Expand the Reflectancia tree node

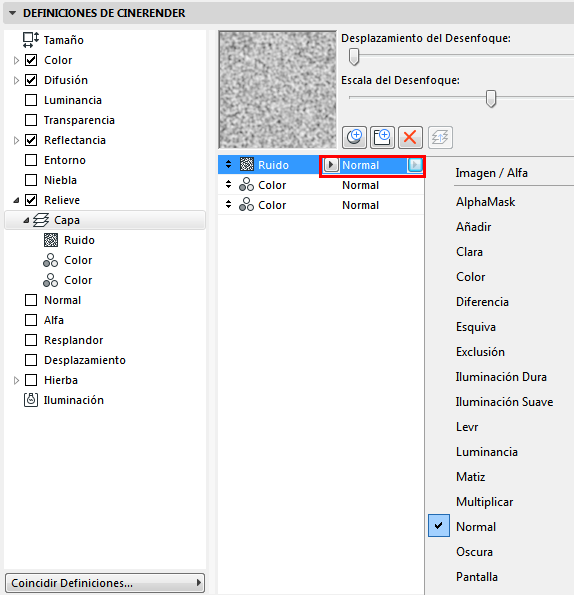(x=16, y=140)
